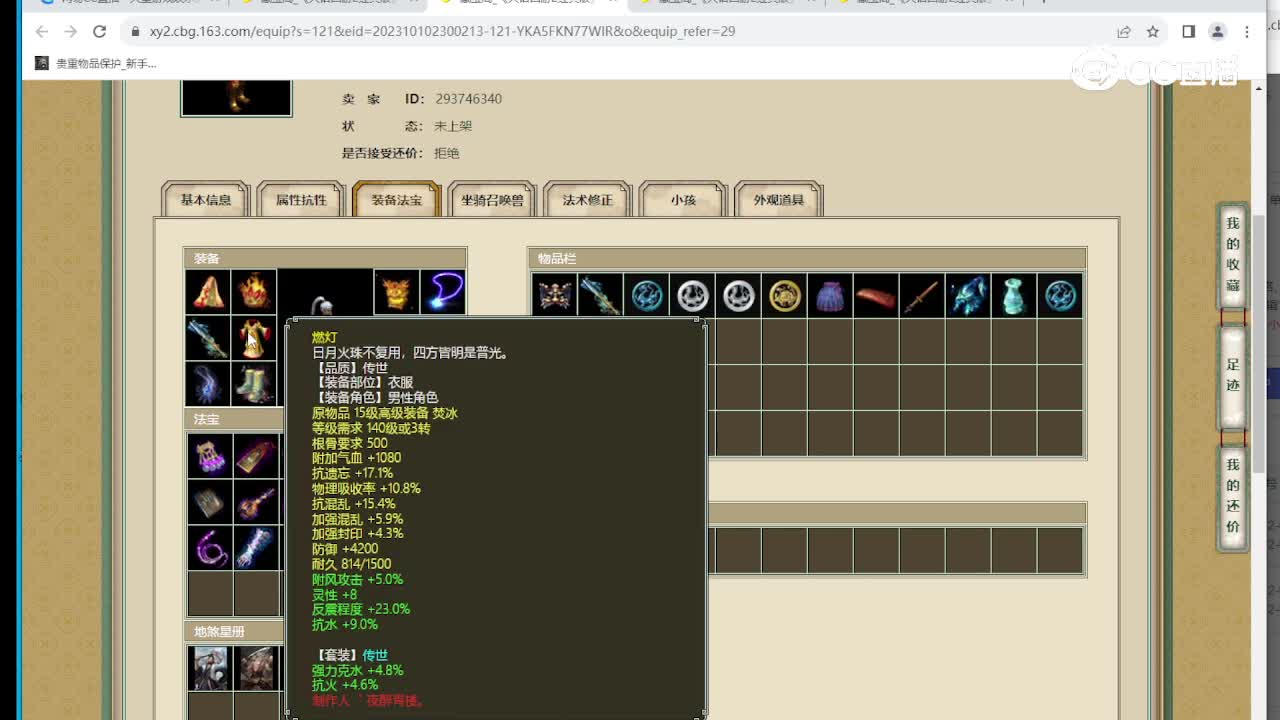
Task: Select the red cone hat equipment icon
Action: [208, 292]
